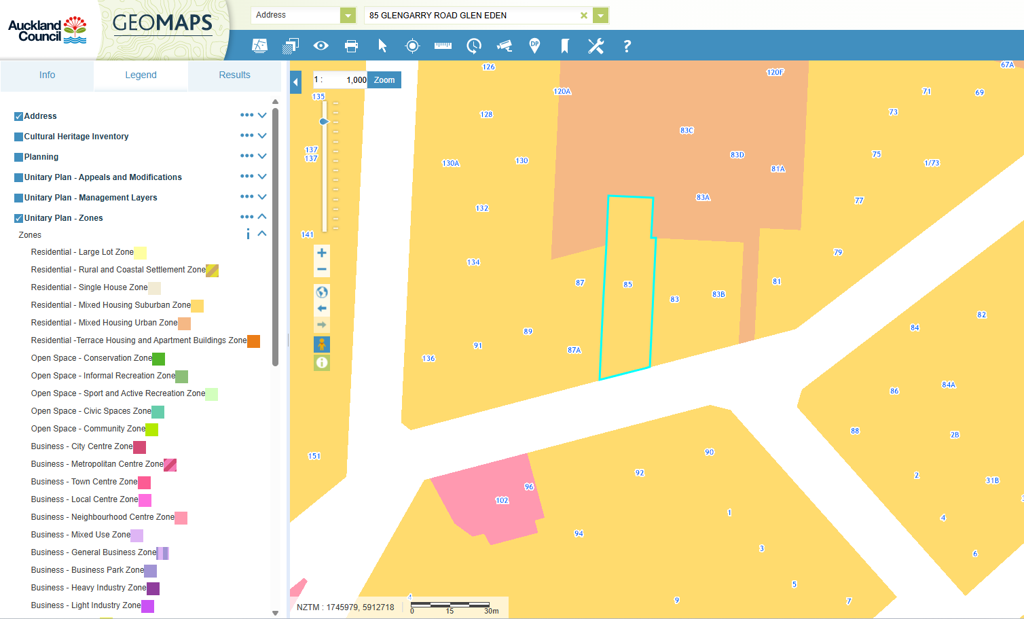Click the printer icon in the toolbar
This screenshot has height=619, width=1024.
(351, 46)
